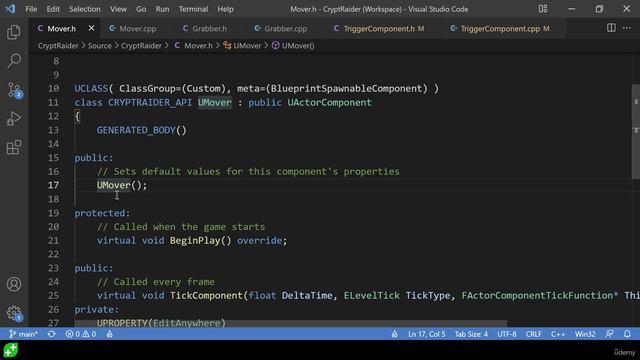Viewport: 640px width, 360px height.
Task: Click the protected: keyword on line 19
Action: 102,213
